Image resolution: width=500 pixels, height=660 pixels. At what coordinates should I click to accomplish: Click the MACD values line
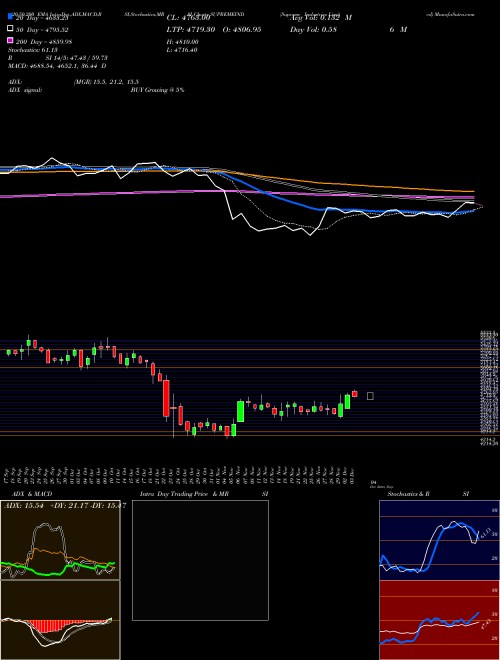(x=57, y=66)
